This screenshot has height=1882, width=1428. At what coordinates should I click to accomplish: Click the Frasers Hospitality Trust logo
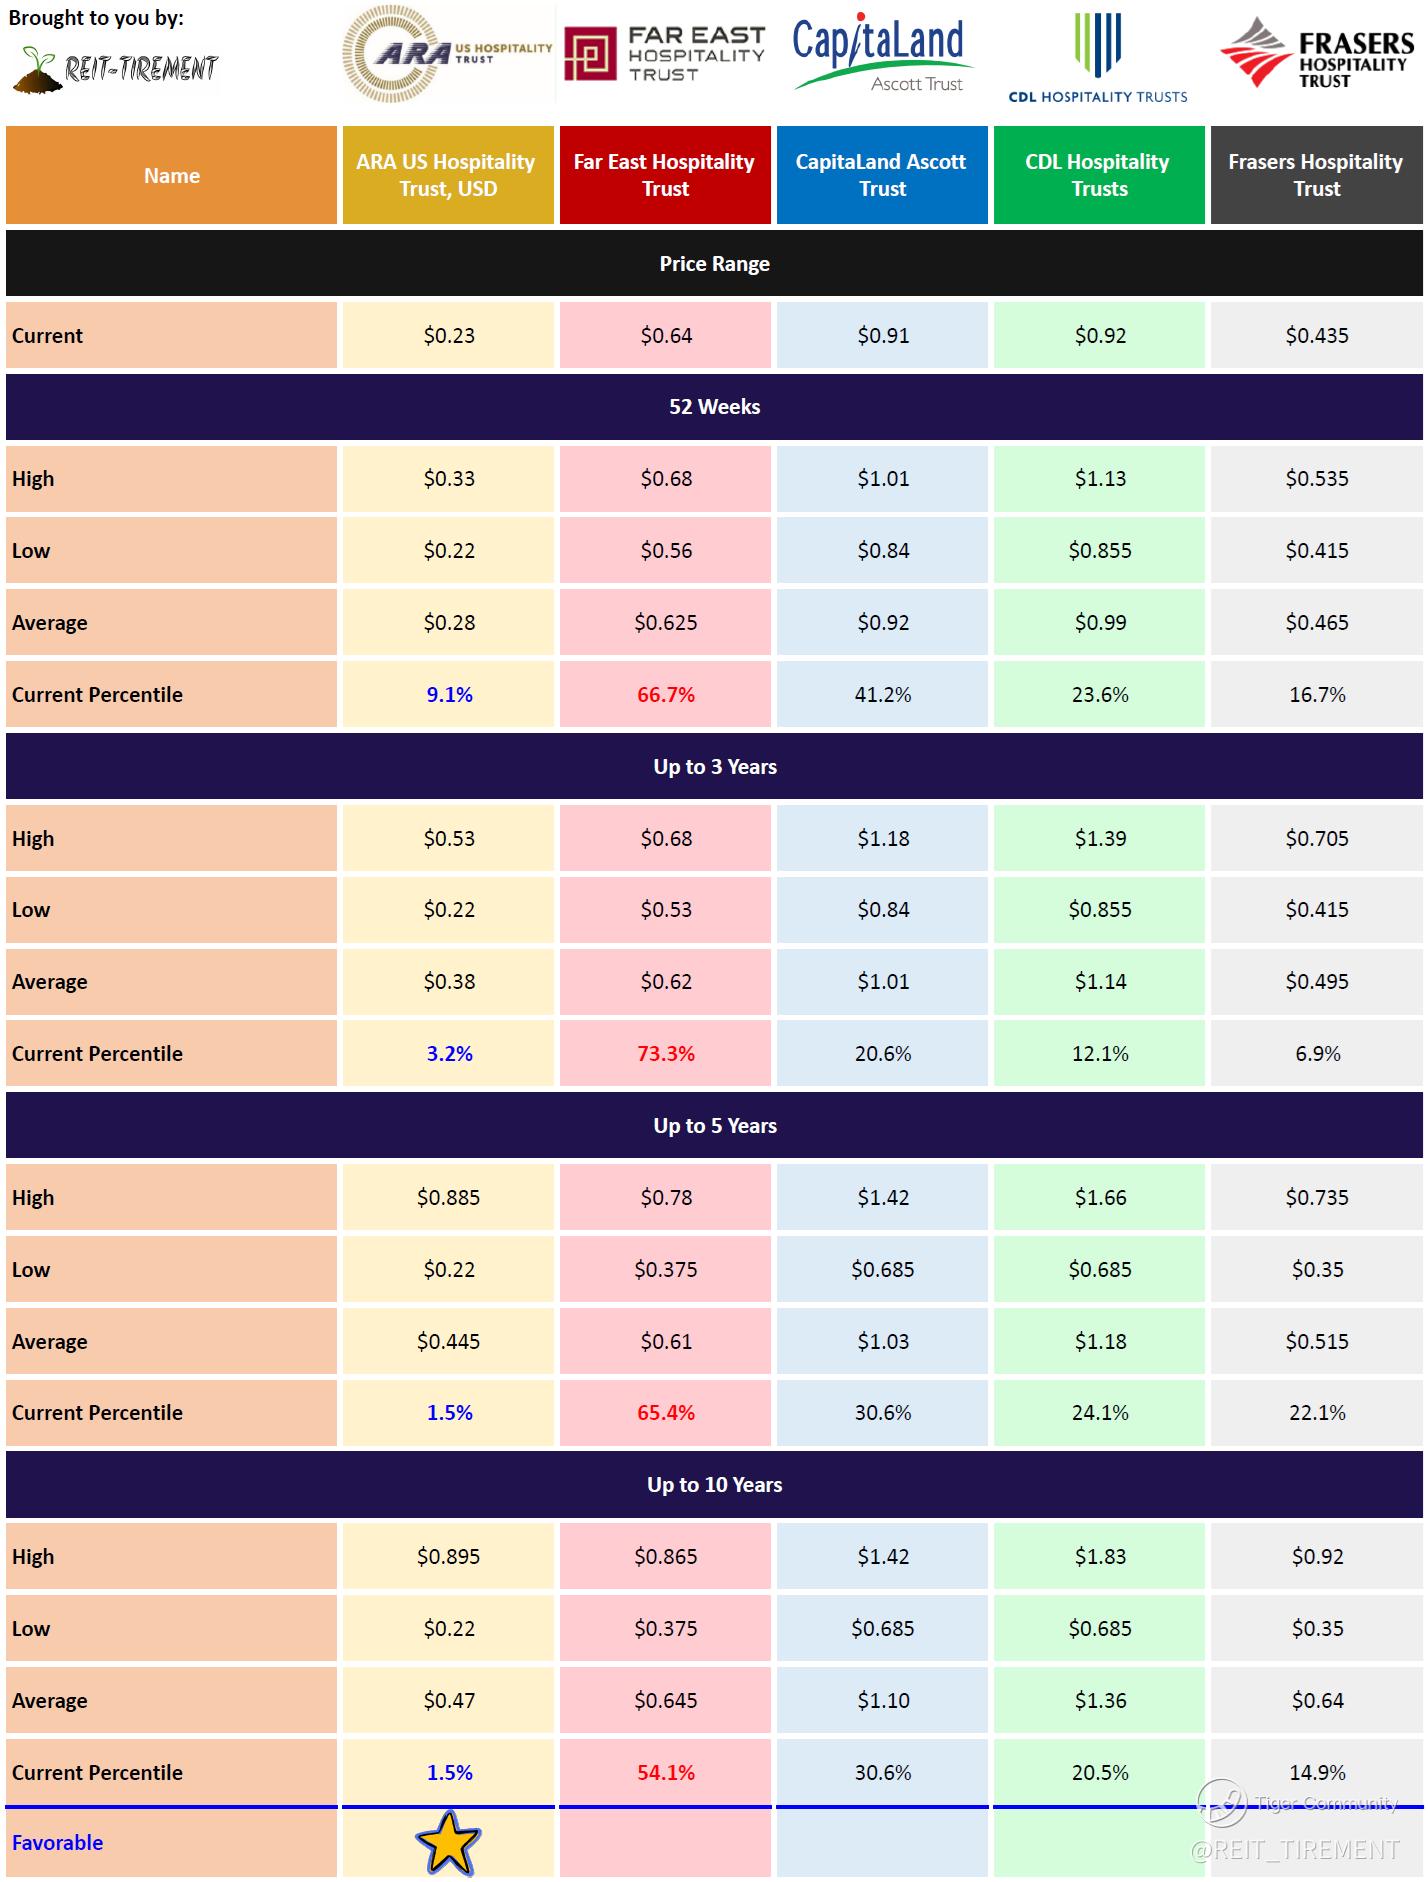click(x=1316, y=54)
